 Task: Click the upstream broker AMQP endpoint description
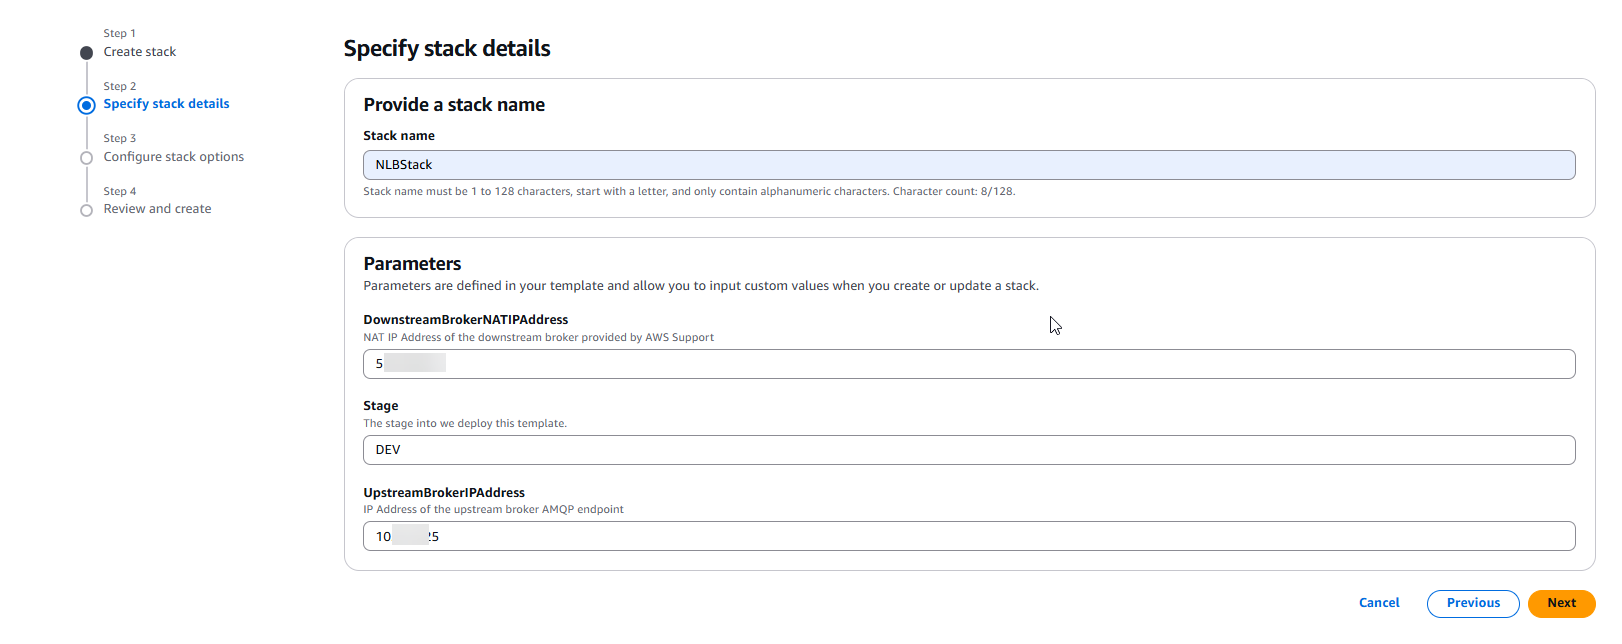point(494,509)
